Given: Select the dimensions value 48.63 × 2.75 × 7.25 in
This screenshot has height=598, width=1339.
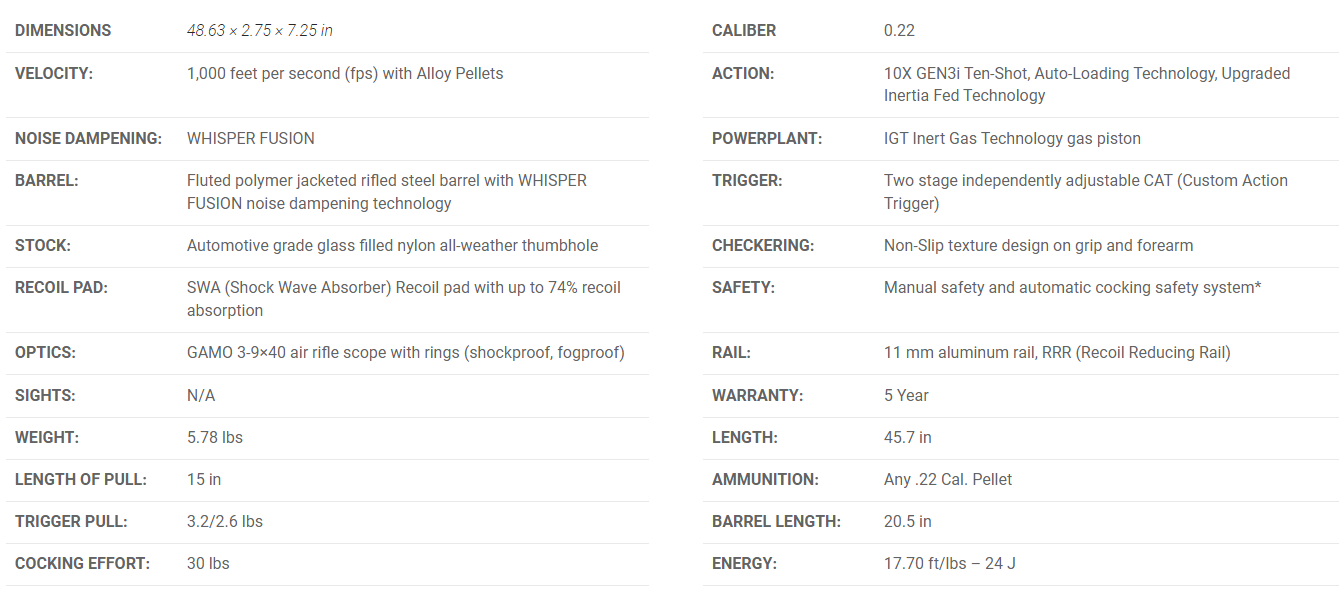Looking at the screenshot, I should pyautogui.click(x=259, y=31).
